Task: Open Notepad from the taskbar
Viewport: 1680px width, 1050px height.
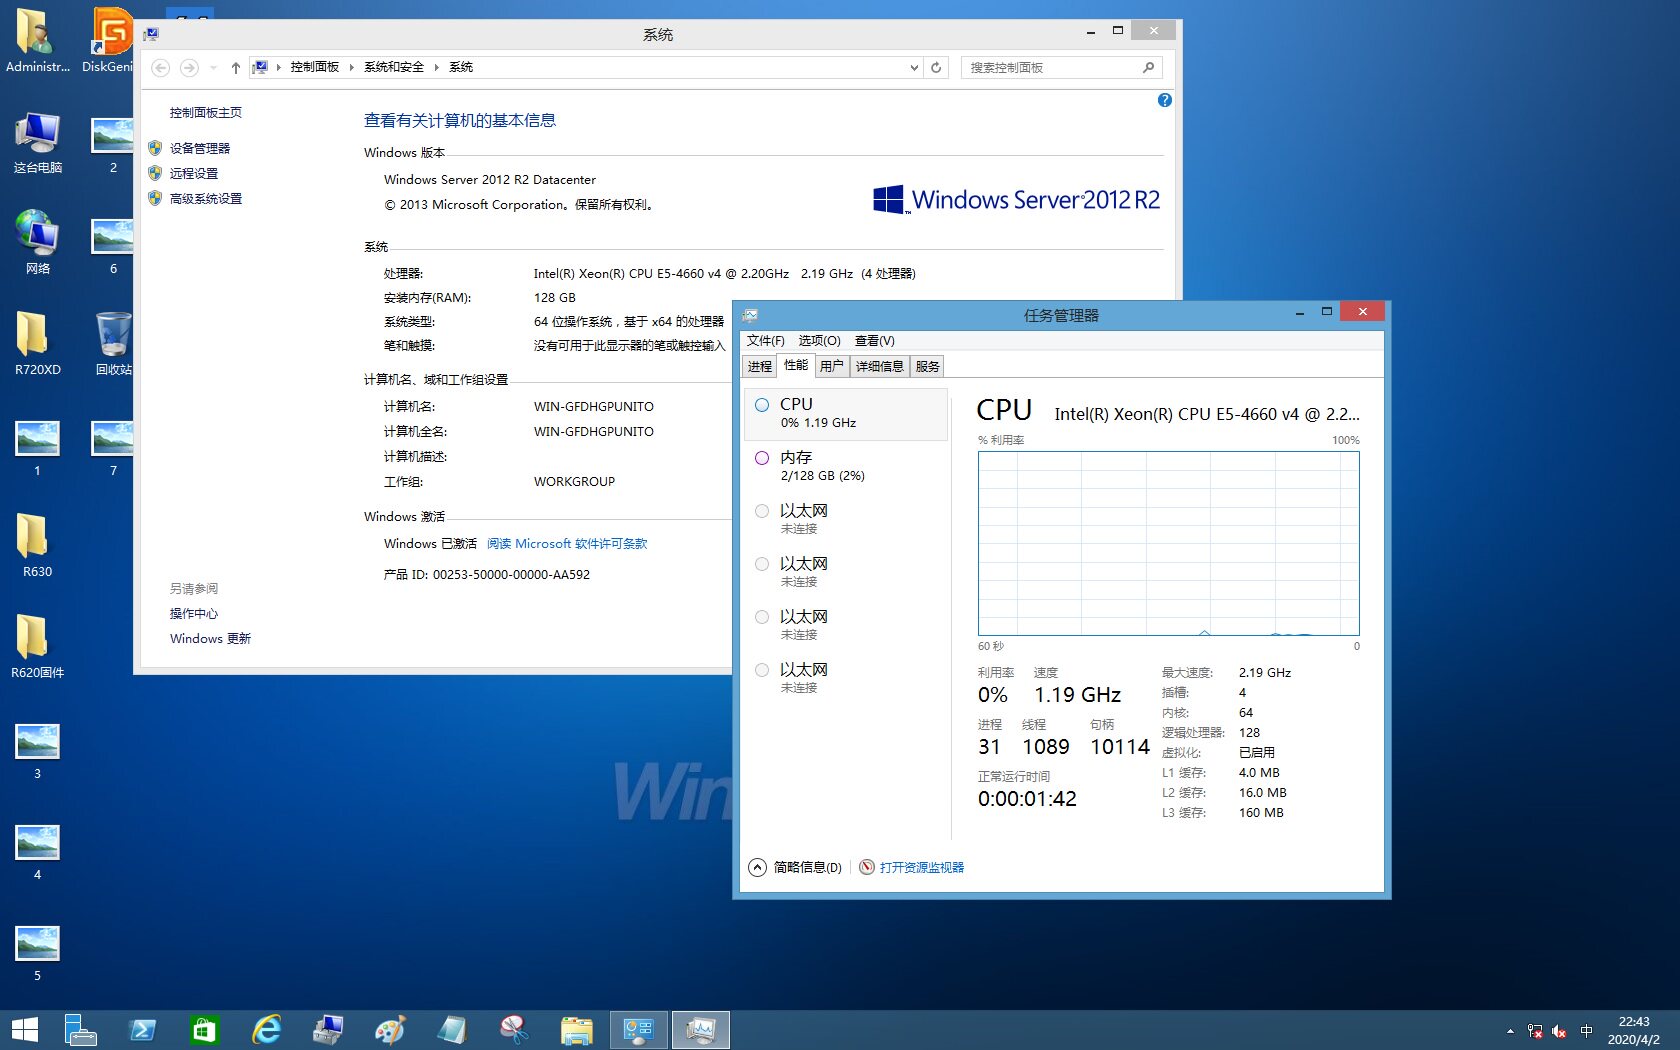Action: (452, 1030)
